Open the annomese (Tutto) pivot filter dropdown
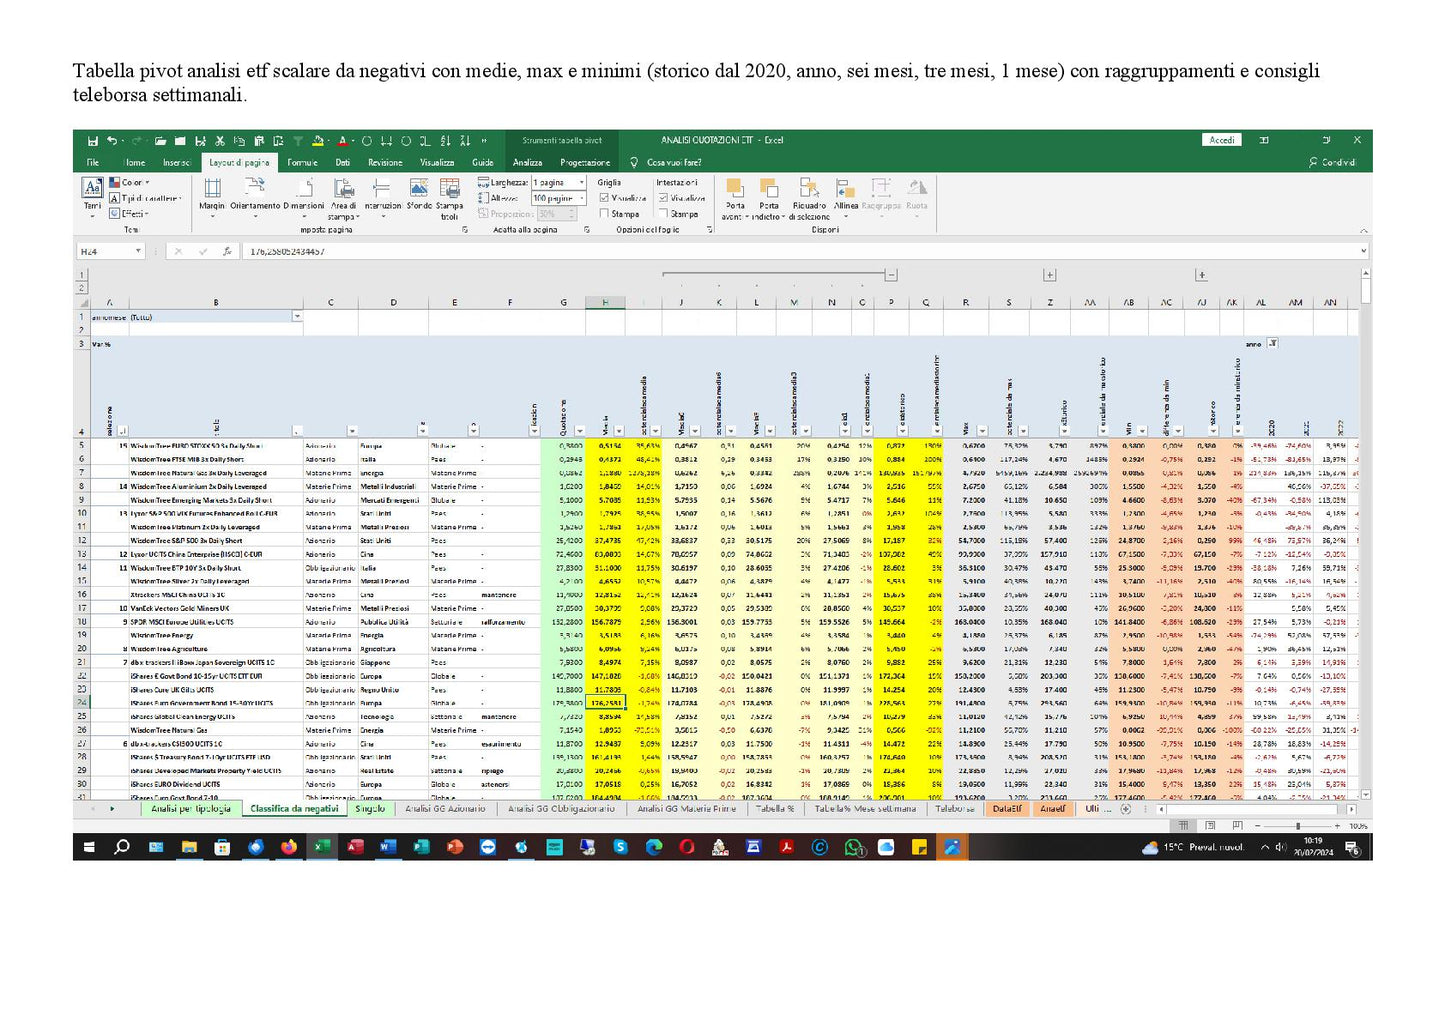1445x1021 pixels. click(x=297, y=317)
